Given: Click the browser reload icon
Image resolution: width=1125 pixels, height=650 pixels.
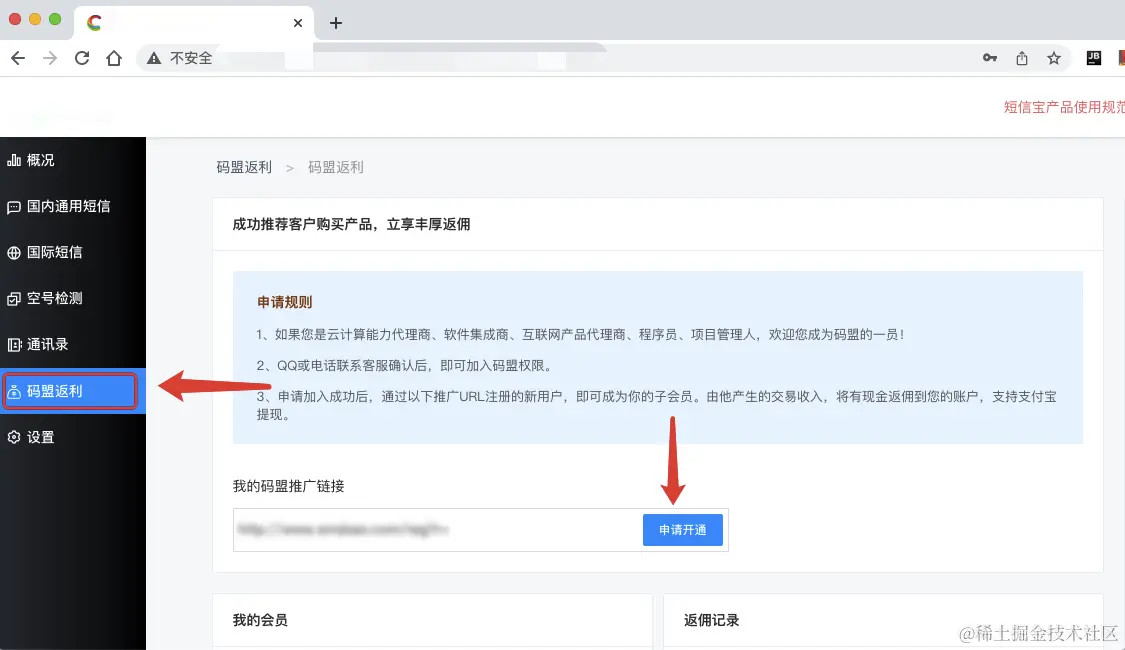Looking at the screenshot, I should pos(82,58).
